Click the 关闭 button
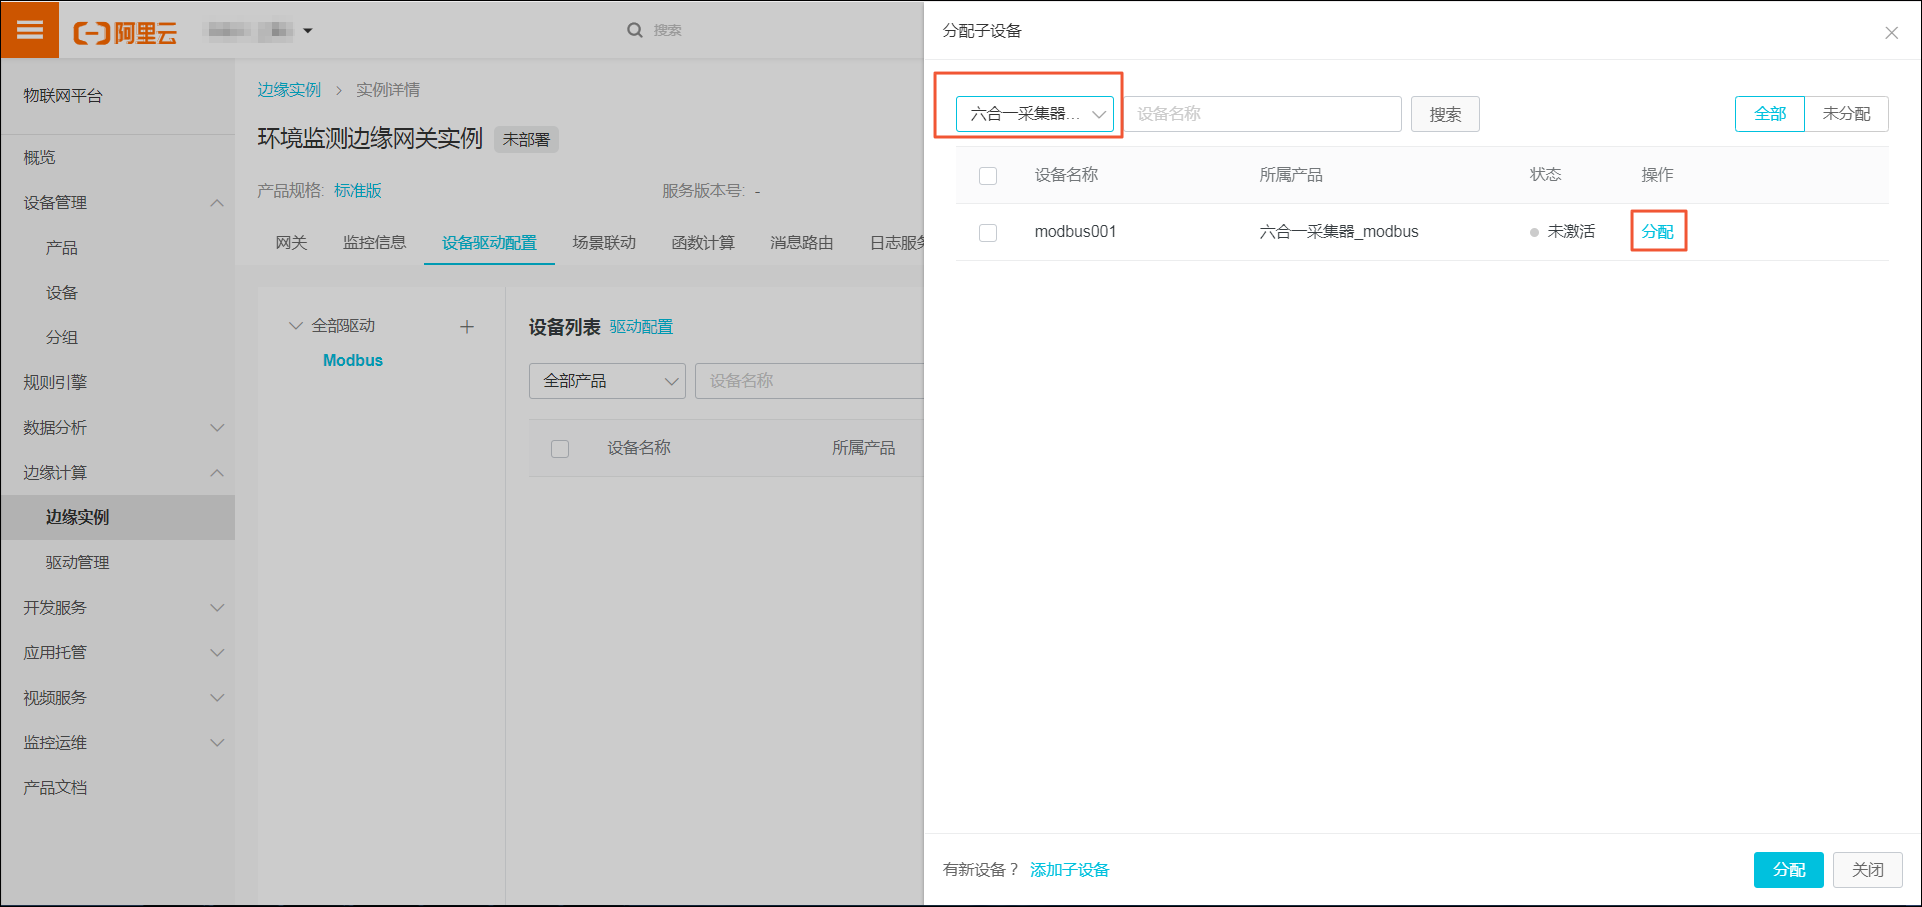The width and height of the screenshot is (1922, 907). click(1868, 870)
